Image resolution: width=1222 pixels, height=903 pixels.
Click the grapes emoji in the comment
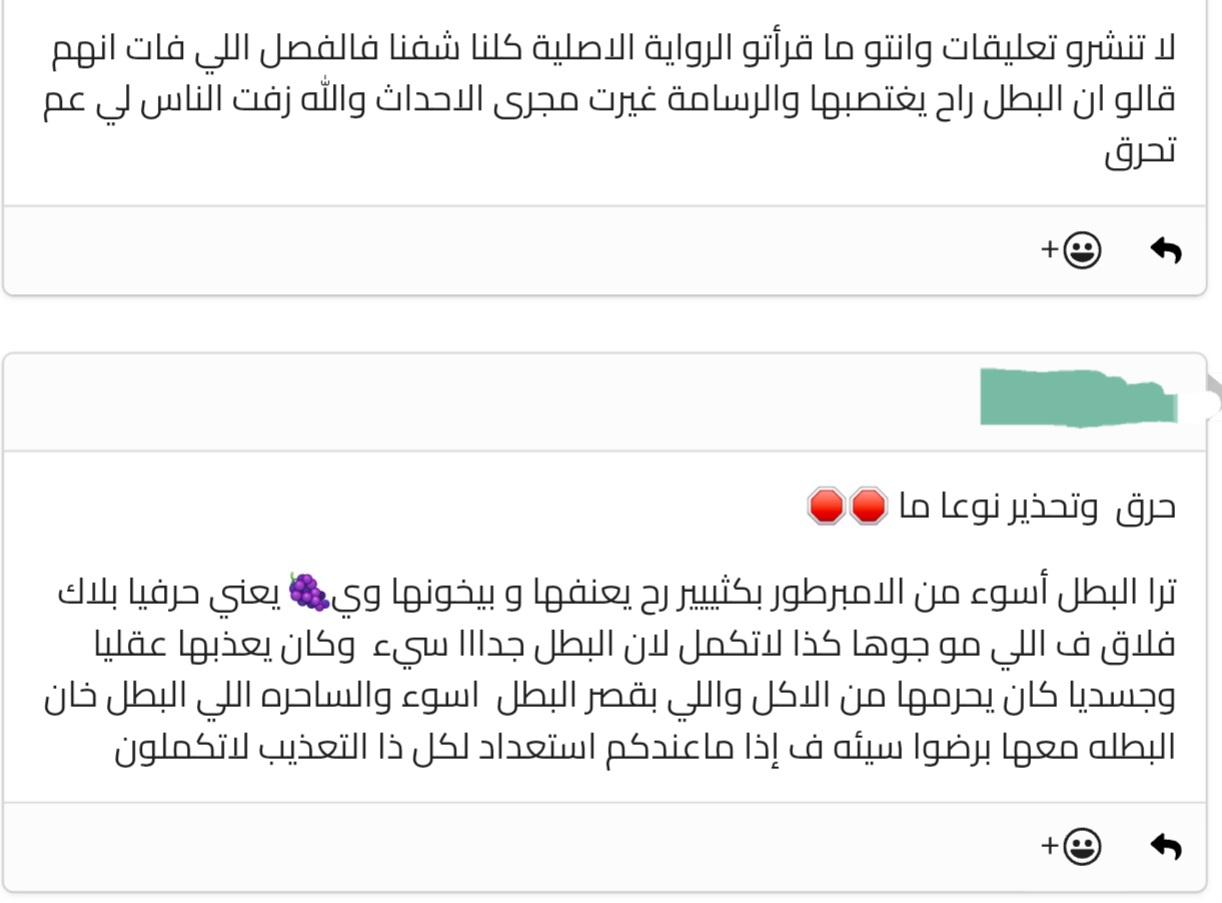click(308, 593)
